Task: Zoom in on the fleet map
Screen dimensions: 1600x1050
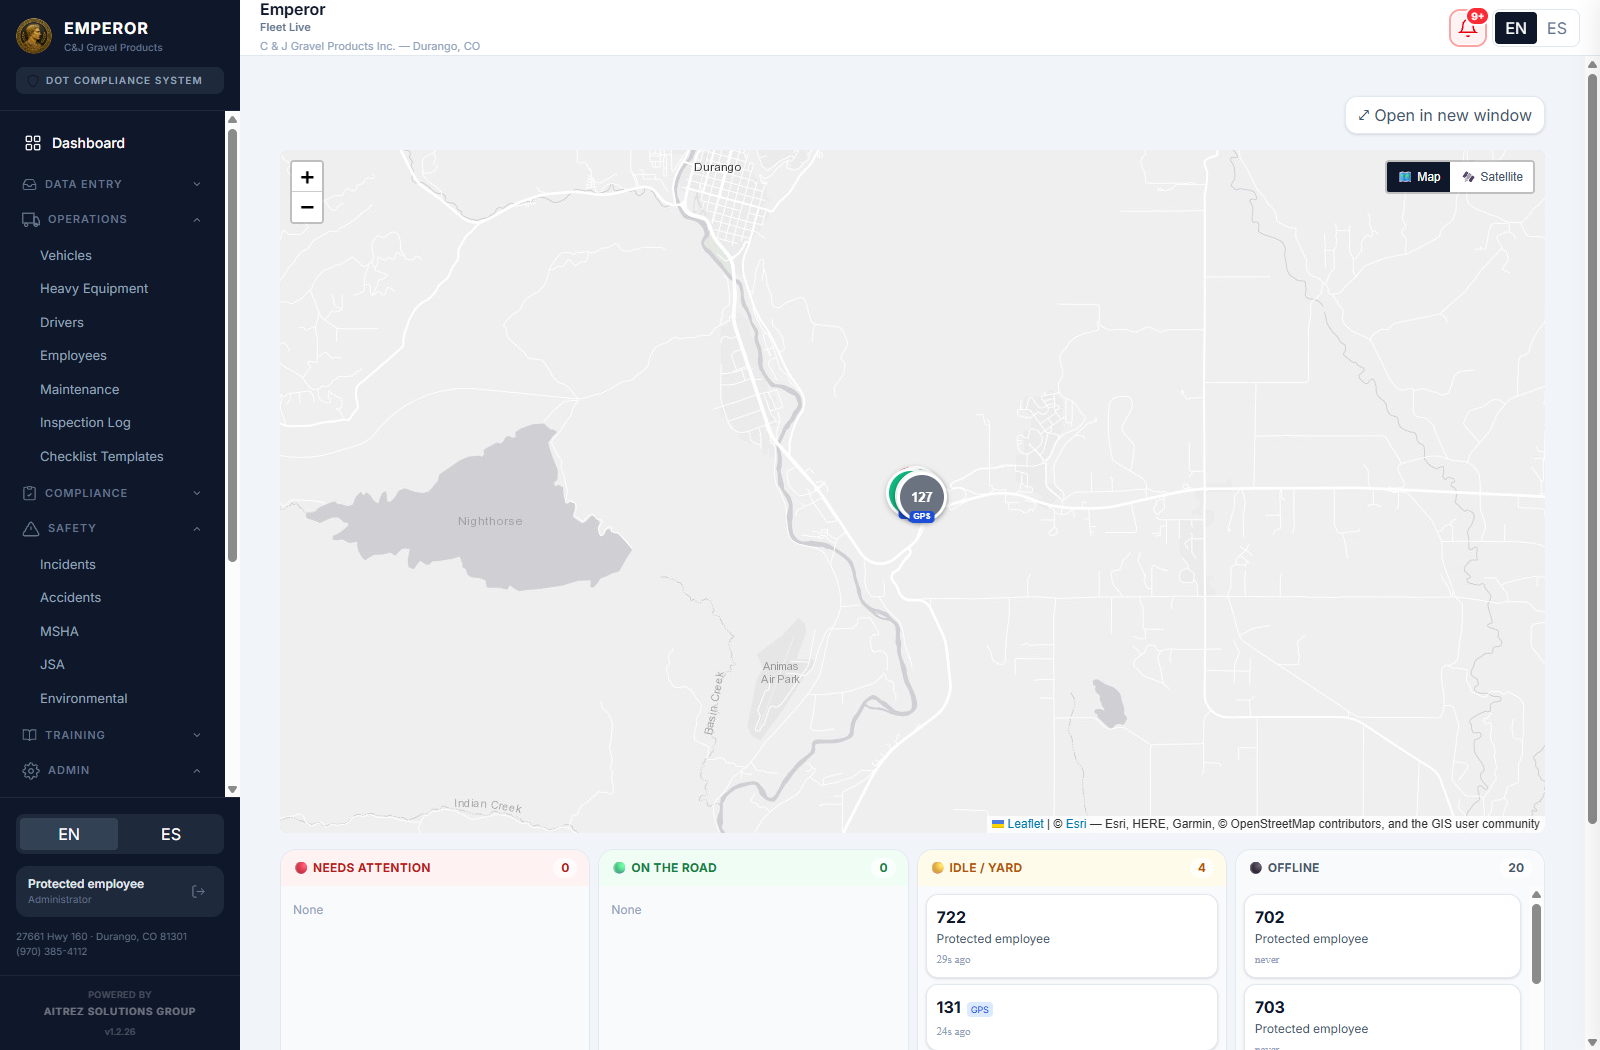Action: click(x=307, y=177)
